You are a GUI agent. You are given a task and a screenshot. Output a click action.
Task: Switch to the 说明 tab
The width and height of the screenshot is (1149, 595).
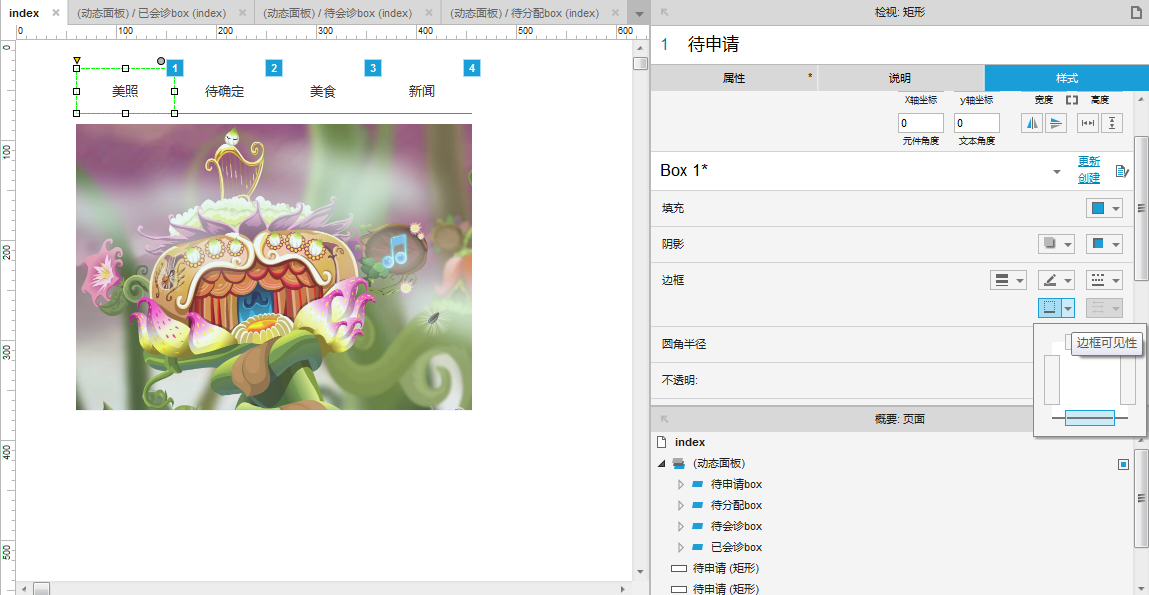(x=900, y=78)
